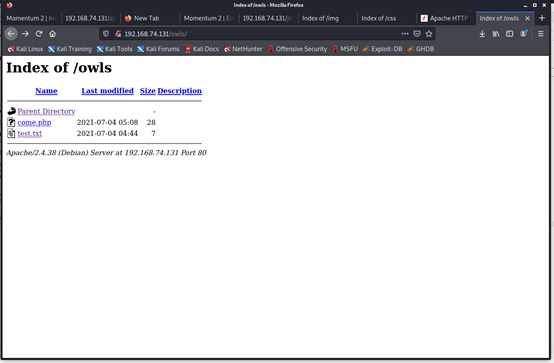
Task: Click the test.txt text file icon
Action: coord(11,134)
